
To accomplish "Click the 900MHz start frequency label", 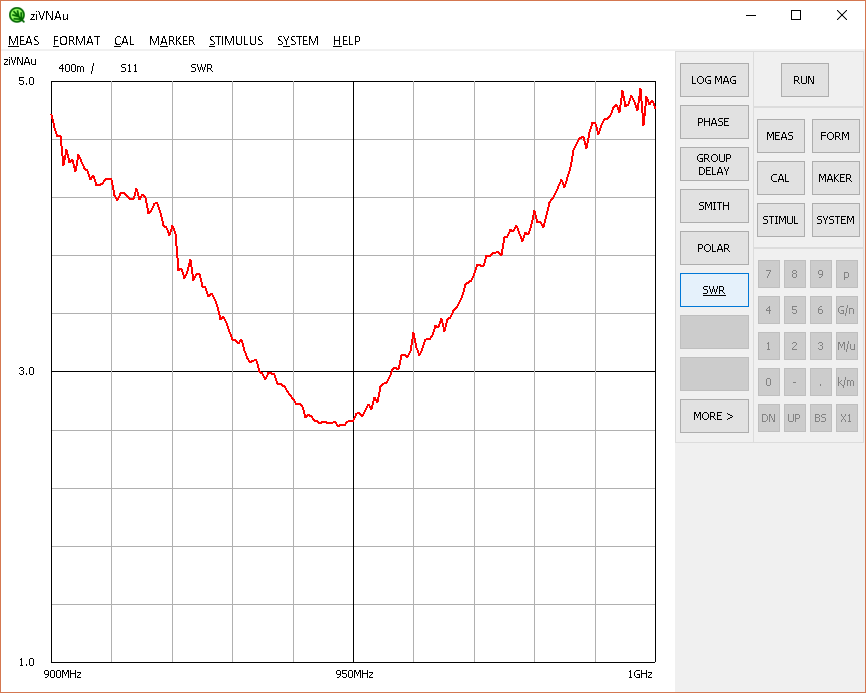I will [x=62, y=674].
